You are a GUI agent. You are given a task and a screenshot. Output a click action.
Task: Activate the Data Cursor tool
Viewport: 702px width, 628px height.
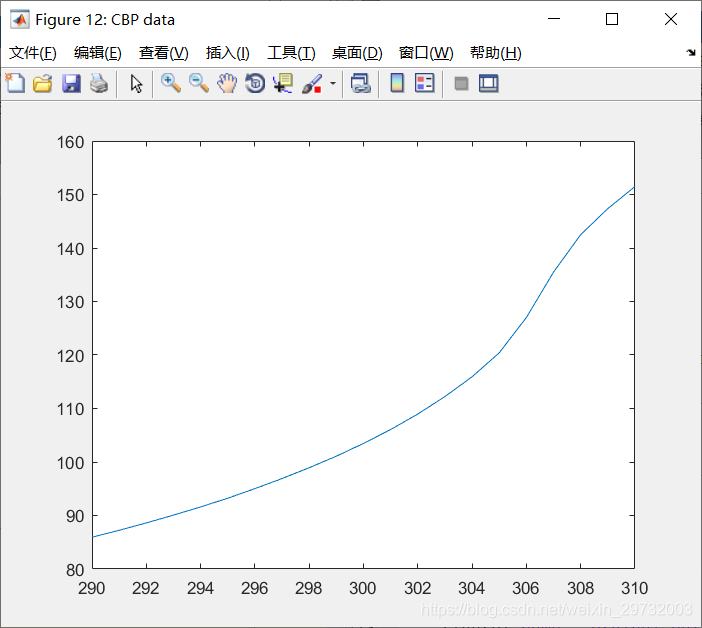click(283, 83)
